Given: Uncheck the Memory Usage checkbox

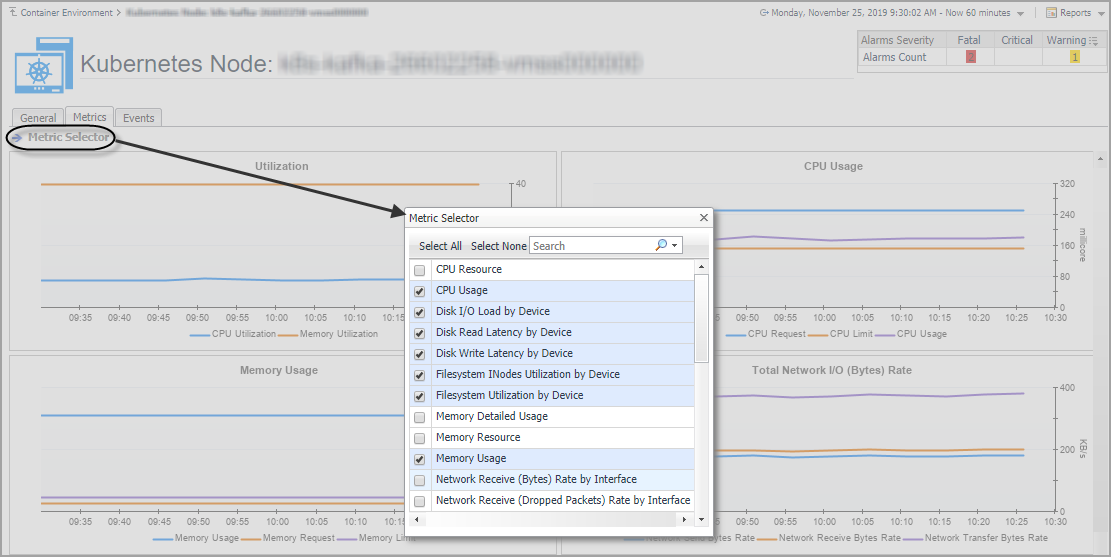Looking at the screenshot, I should coord(419,459).
